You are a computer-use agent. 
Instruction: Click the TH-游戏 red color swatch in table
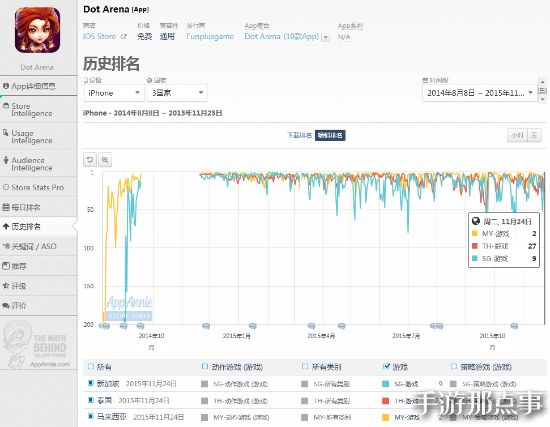pos(385,401)
